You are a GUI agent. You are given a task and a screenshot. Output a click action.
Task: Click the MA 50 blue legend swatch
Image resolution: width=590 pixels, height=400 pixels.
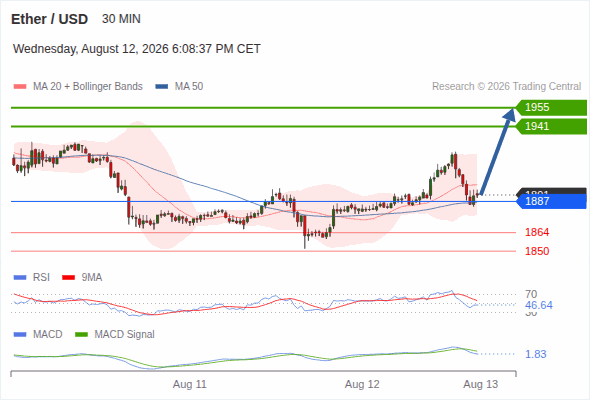[162, 87]
